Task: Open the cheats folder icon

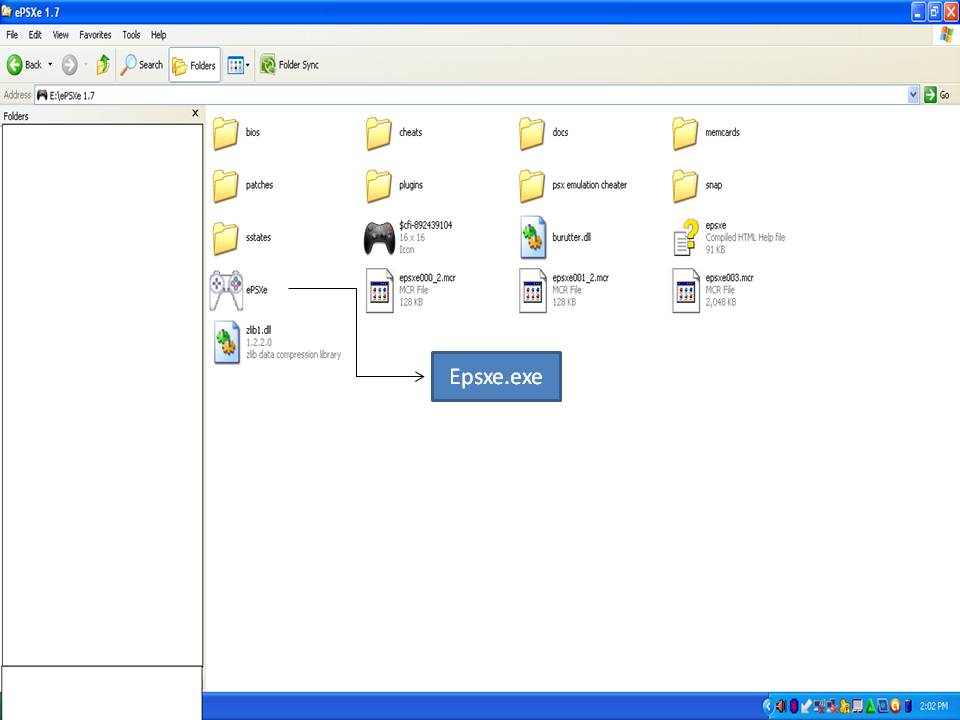Action: [x=378, y=133]
